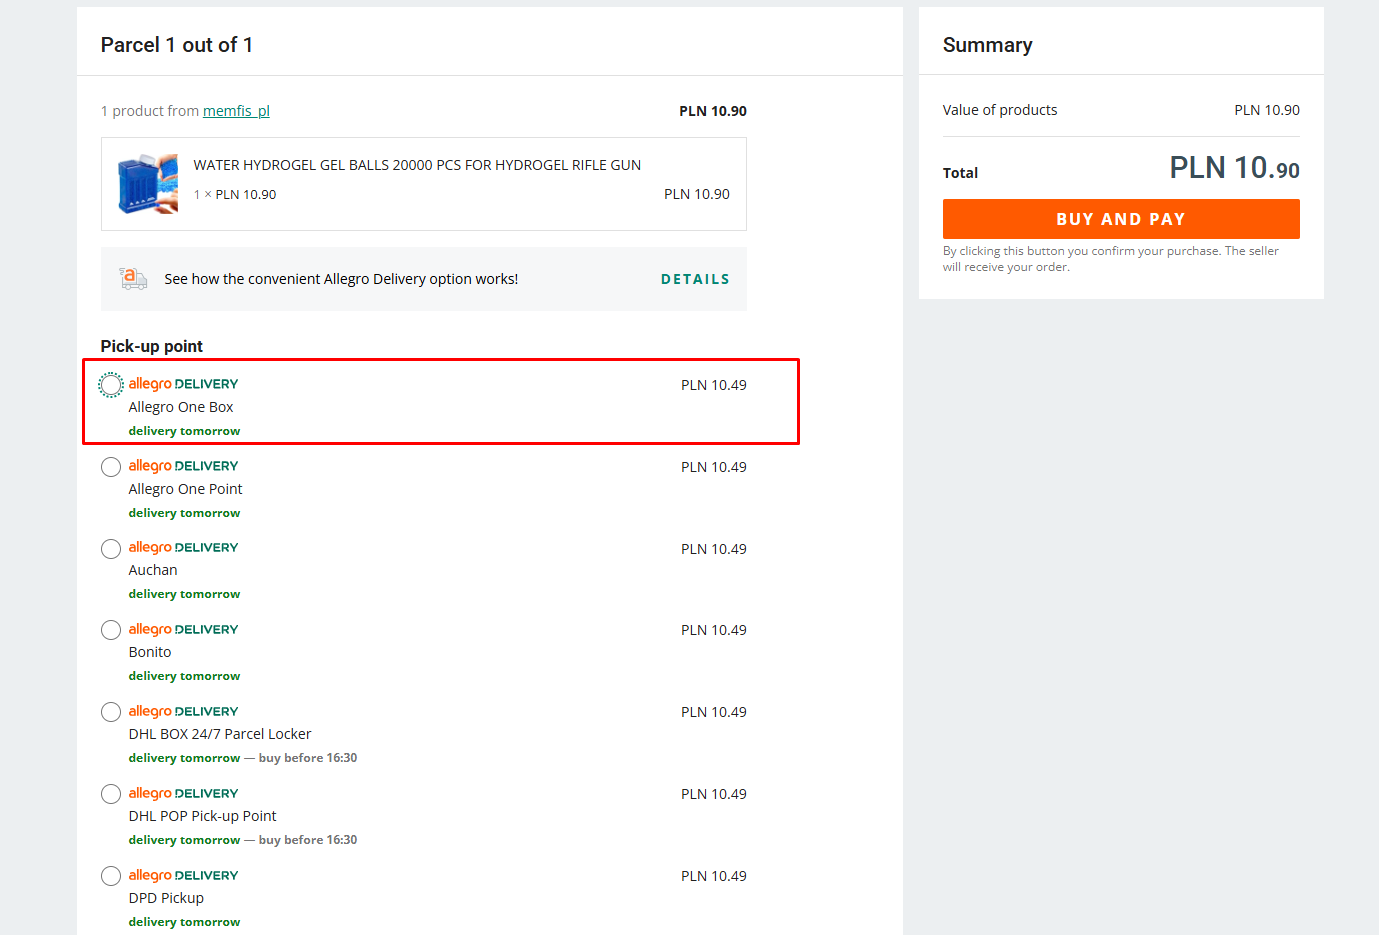Click the Allegro Delivery logo above Auchan
This screenshot has width=1379, height=935.
183,547
